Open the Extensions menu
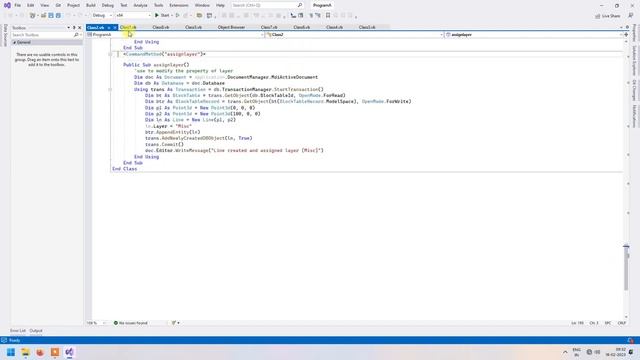The height and width of the screenshot is (360, 640). [179, 5]
